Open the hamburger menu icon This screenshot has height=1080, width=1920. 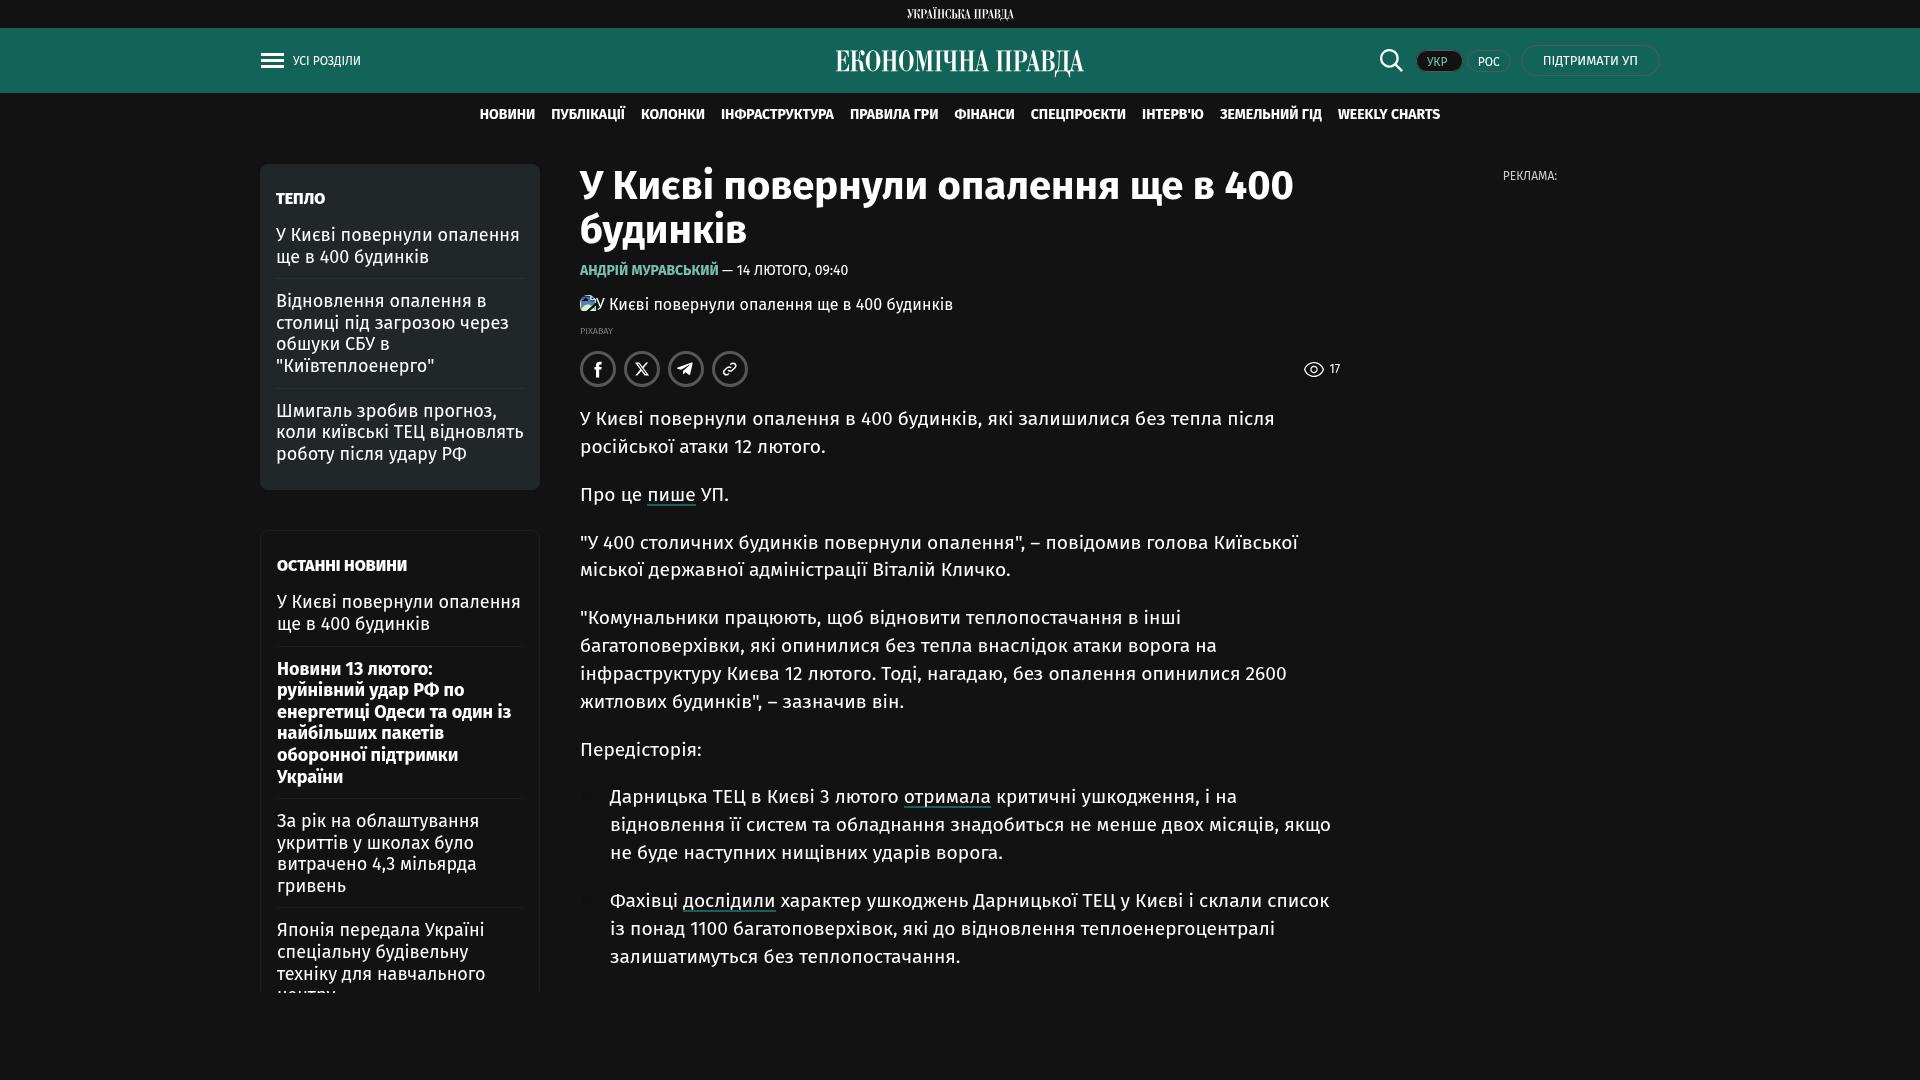pyautogui.click(x=272, y=61)
